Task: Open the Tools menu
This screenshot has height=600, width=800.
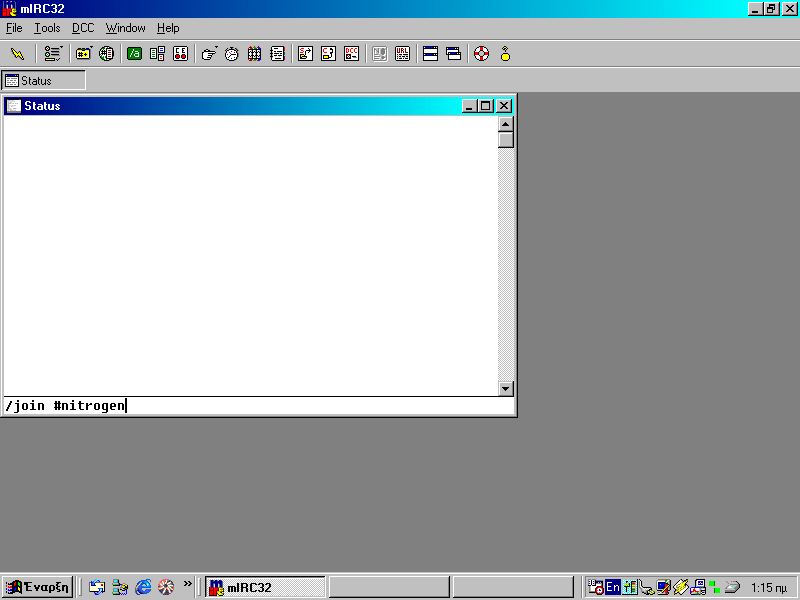Action: 47,28
